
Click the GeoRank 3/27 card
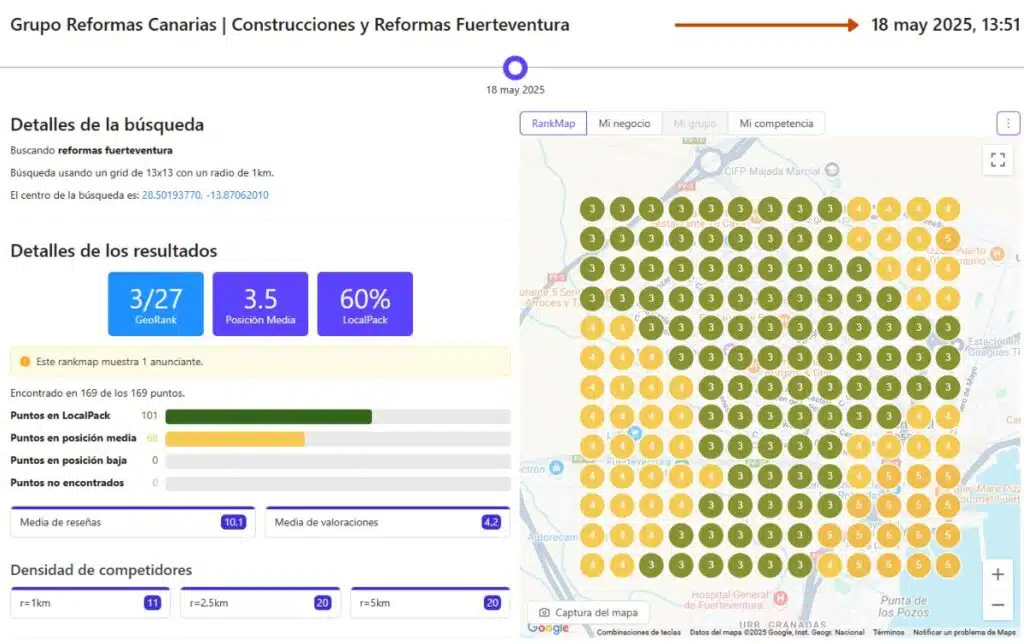(155, 304)
